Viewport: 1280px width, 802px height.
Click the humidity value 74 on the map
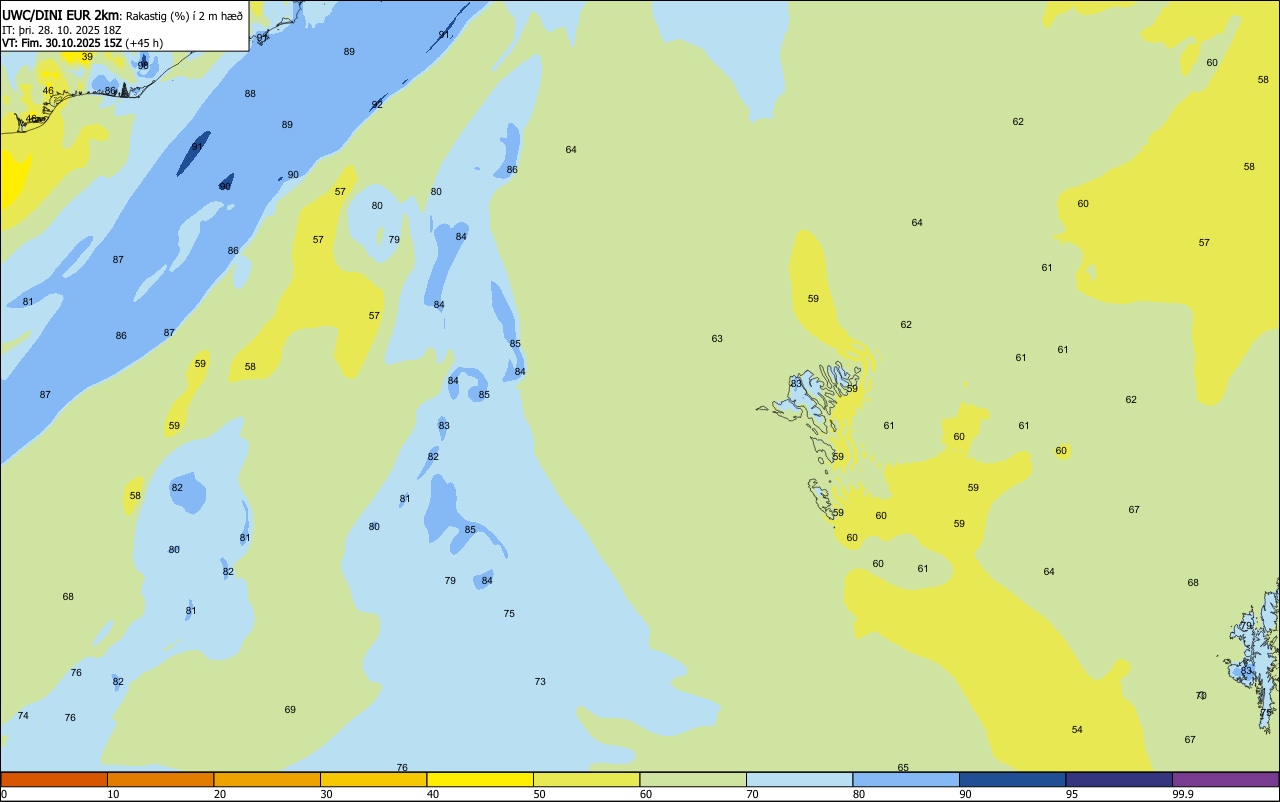(x=23, y=716)
